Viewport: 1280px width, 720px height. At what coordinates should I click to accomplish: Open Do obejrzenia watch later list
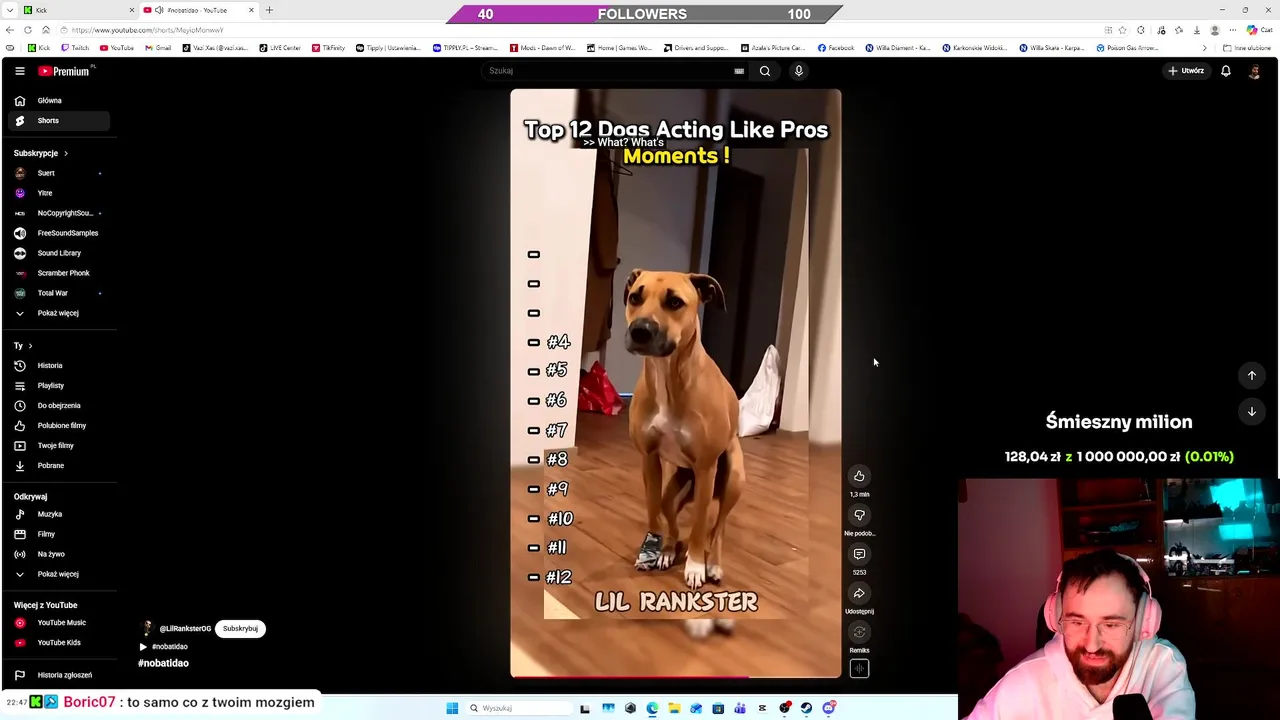click(58, 405)
